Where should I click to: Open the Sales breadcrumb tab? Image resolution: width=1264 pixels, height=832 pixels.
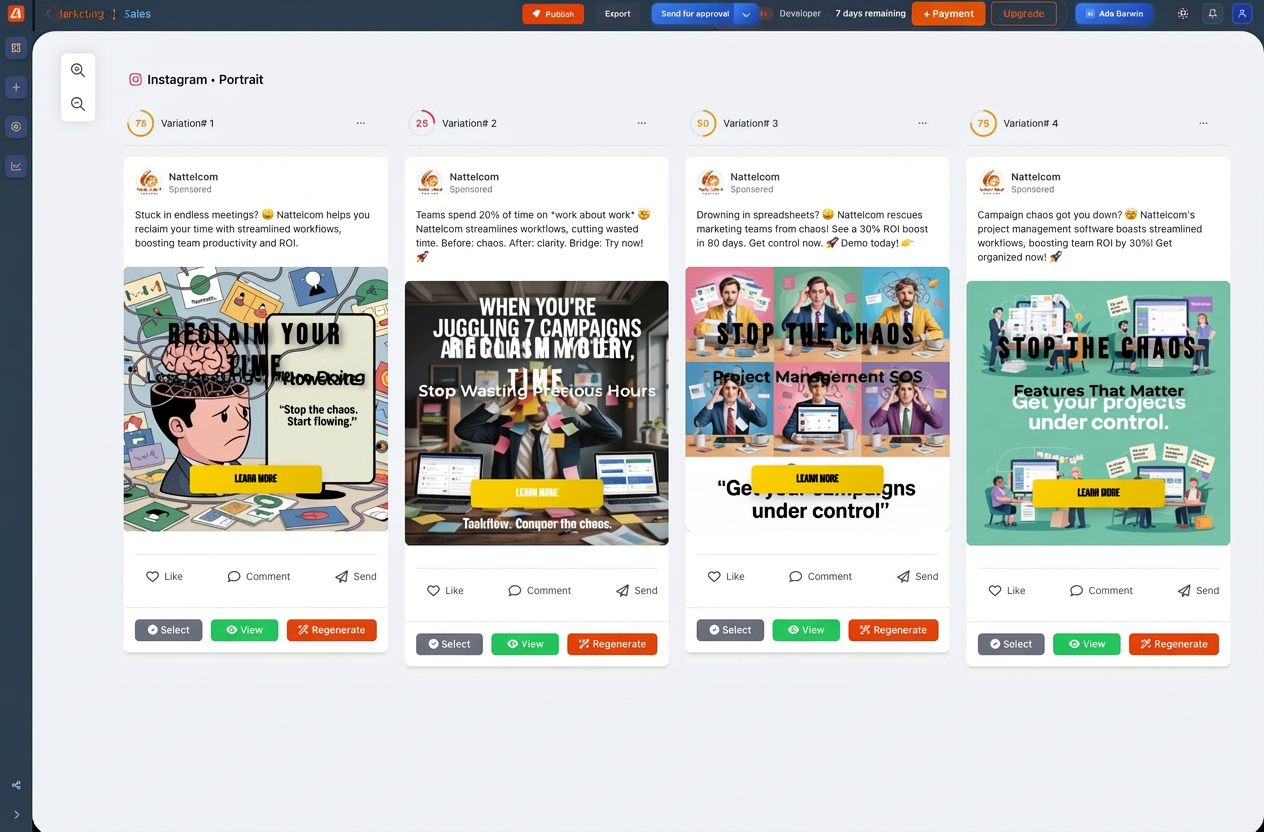[138, 14]
